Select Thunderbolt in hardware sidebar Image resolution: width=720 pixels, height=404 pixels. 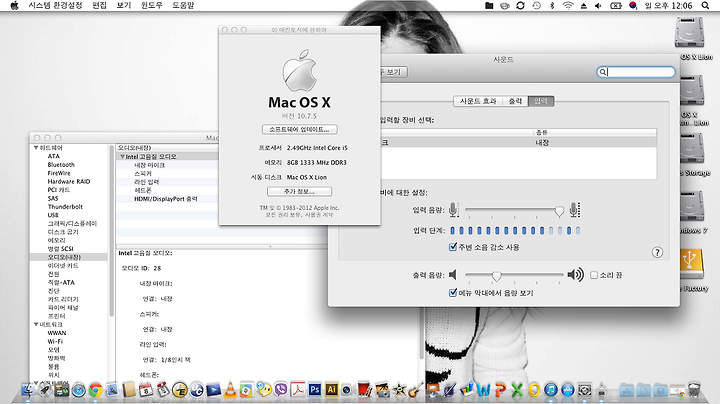(65, 207)
